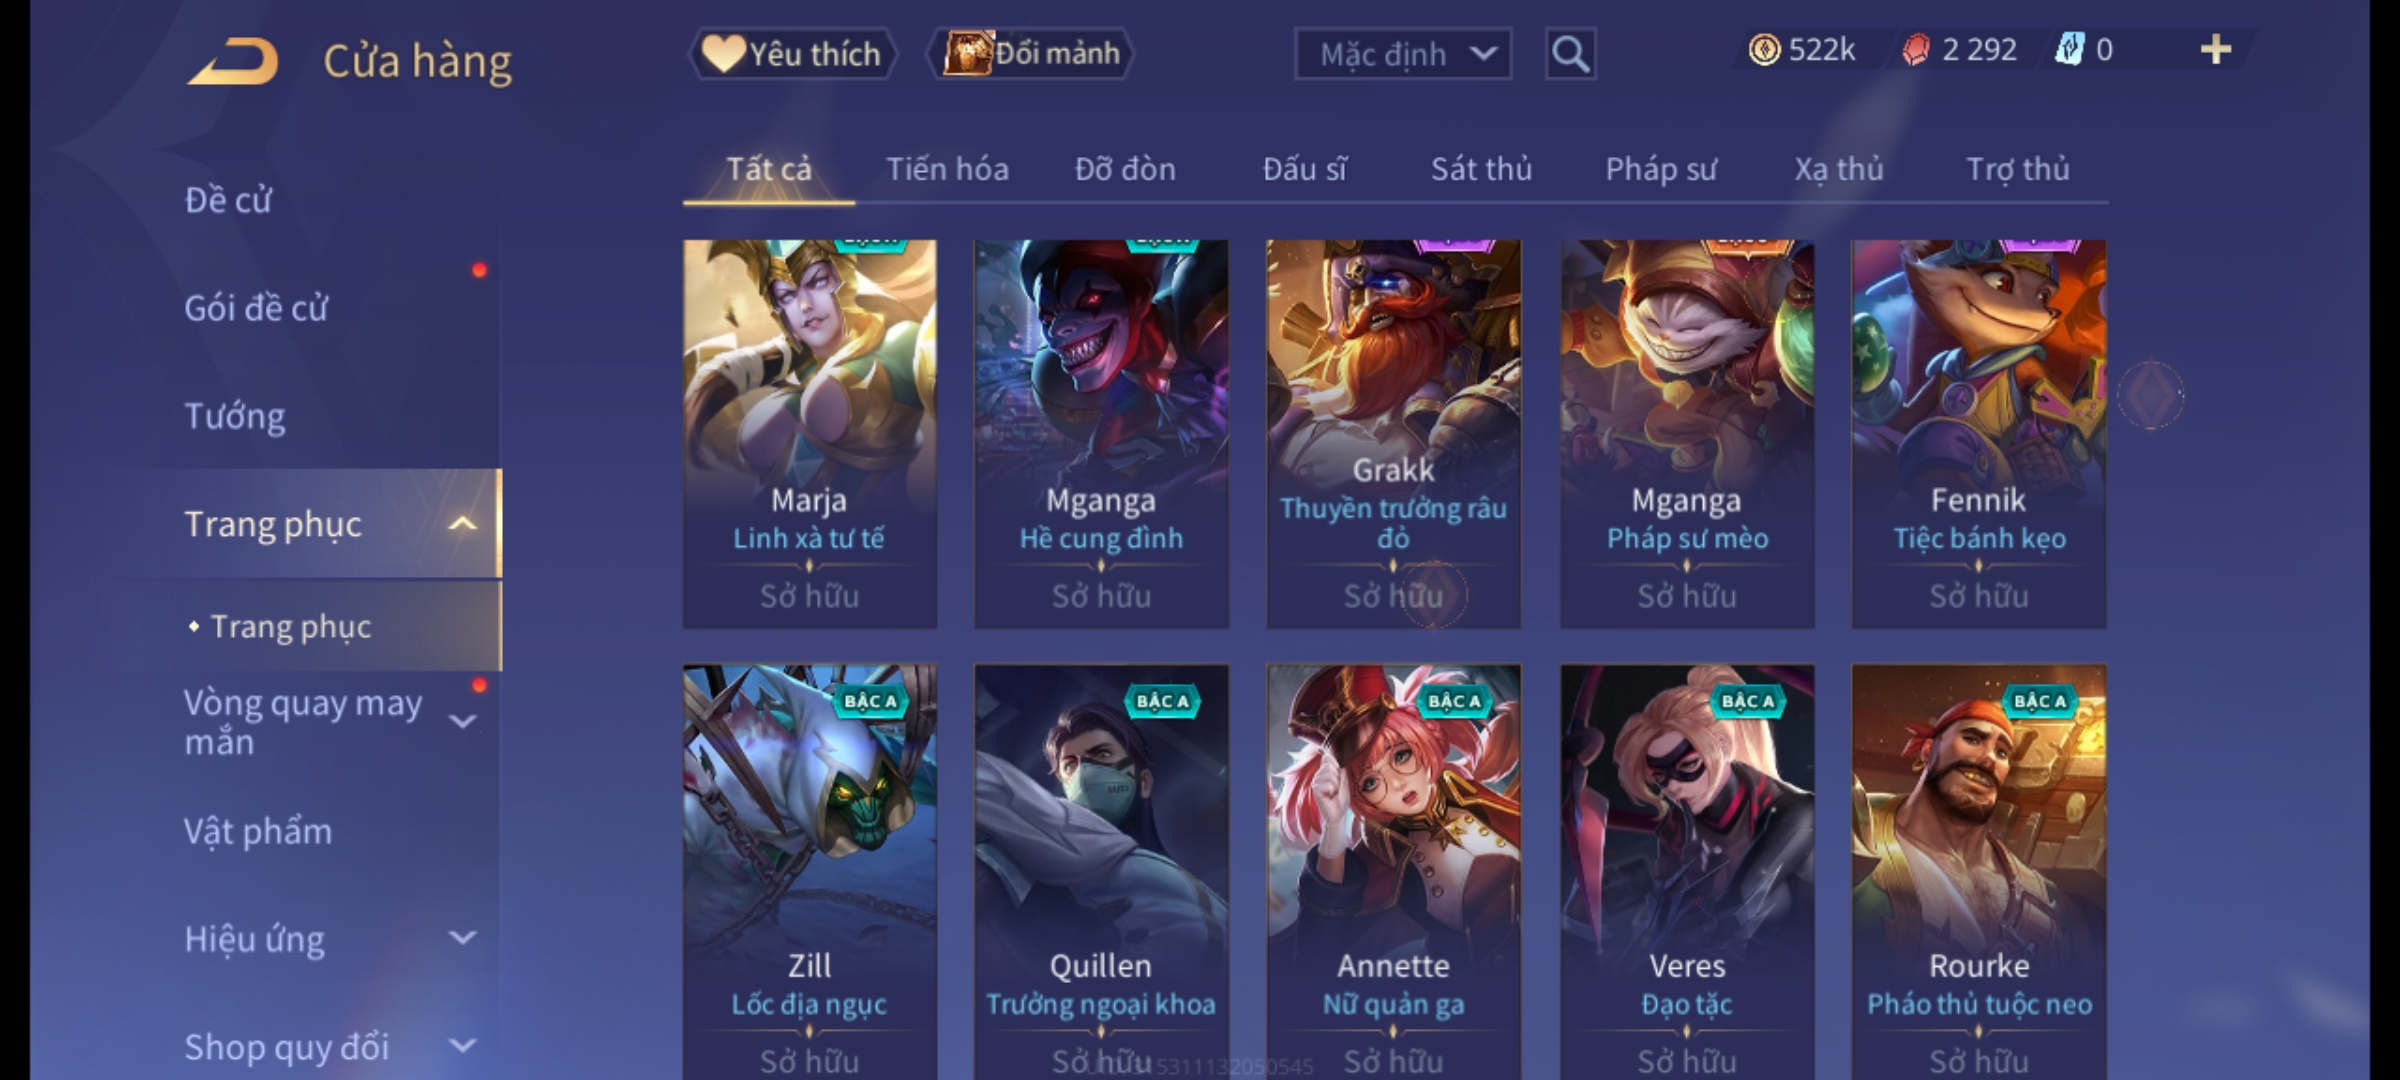The width and height of the screenshot is (2400, 1080).
Task: Open Đổi mảnh fragment exchange button
Action: coord(1031,53)
